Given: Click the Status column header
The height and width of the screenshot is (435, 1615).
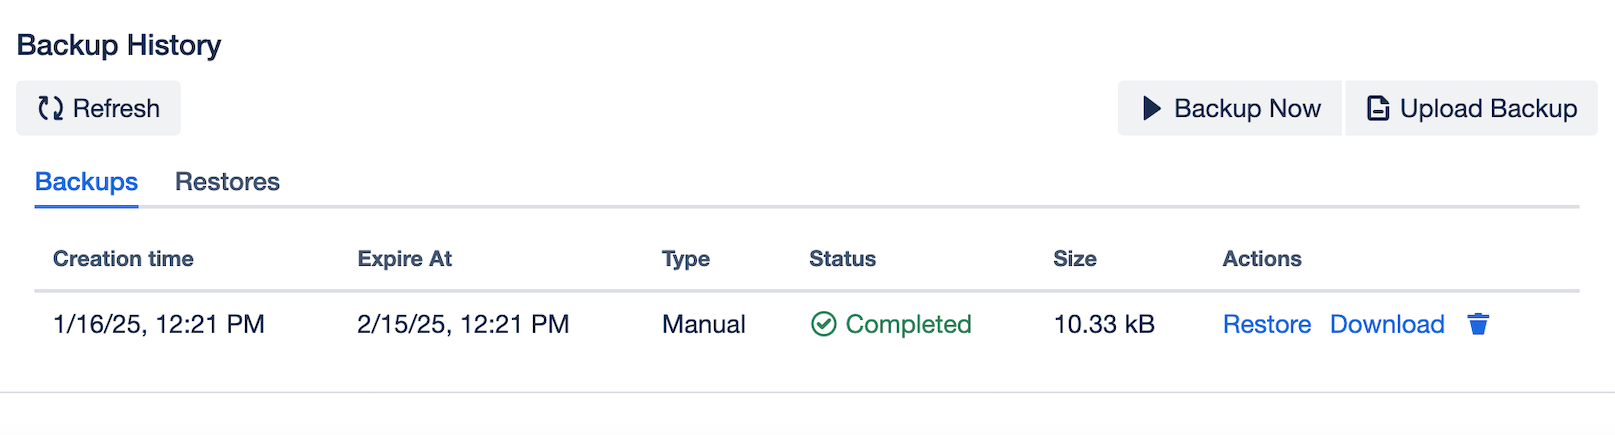Looking at the screenshot, I should [x=842, y=259].
